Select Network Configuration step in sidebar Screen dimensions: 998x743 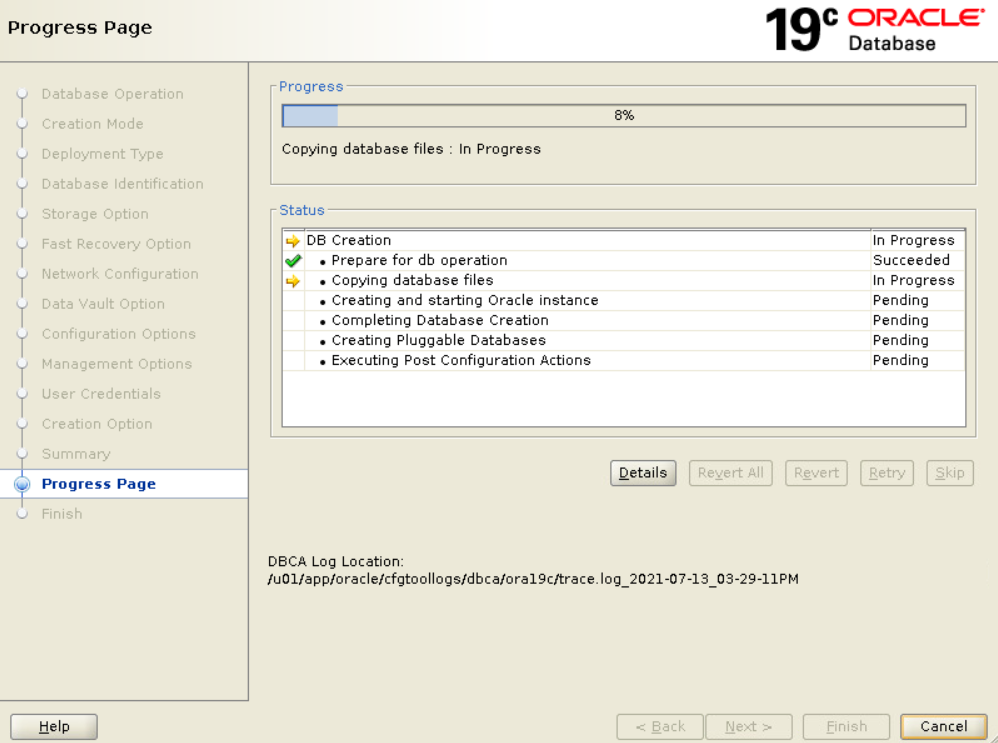tap(120, 274)
